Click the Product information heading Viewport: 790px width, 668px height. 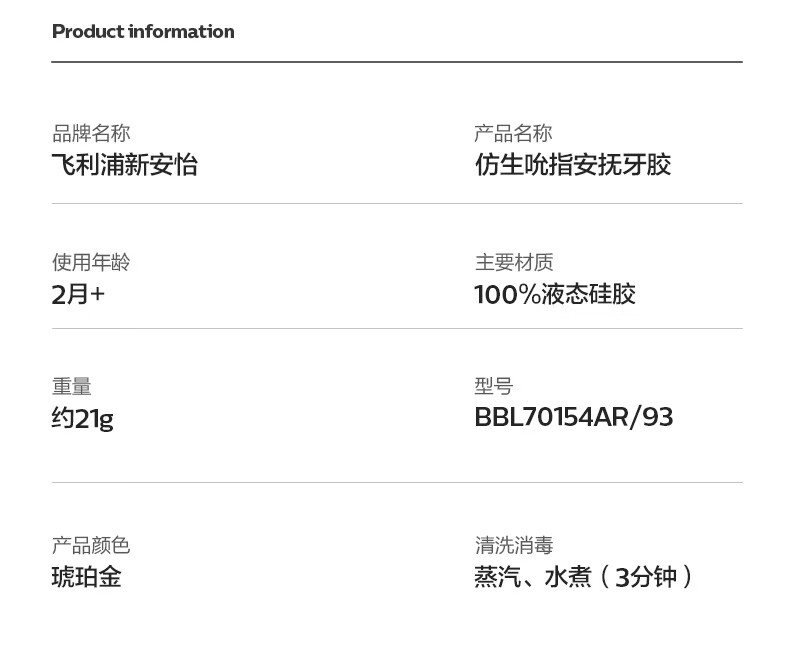143,32
